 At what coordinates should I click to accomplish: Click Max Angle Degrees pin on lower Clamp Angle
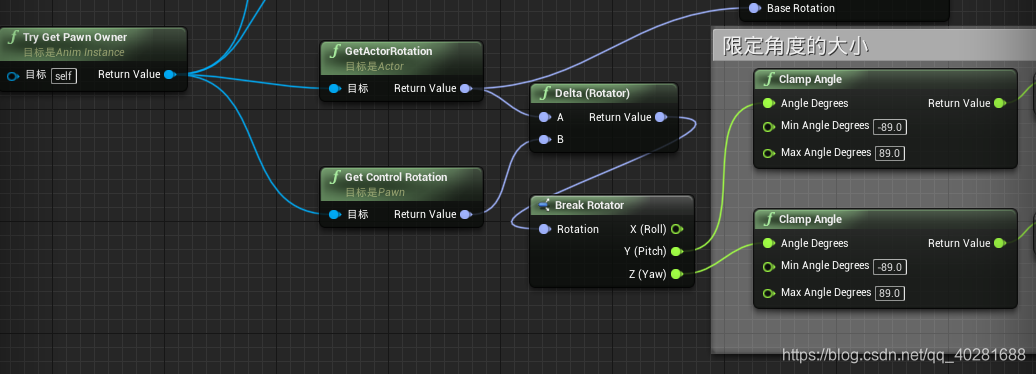(x=768, y=293)
